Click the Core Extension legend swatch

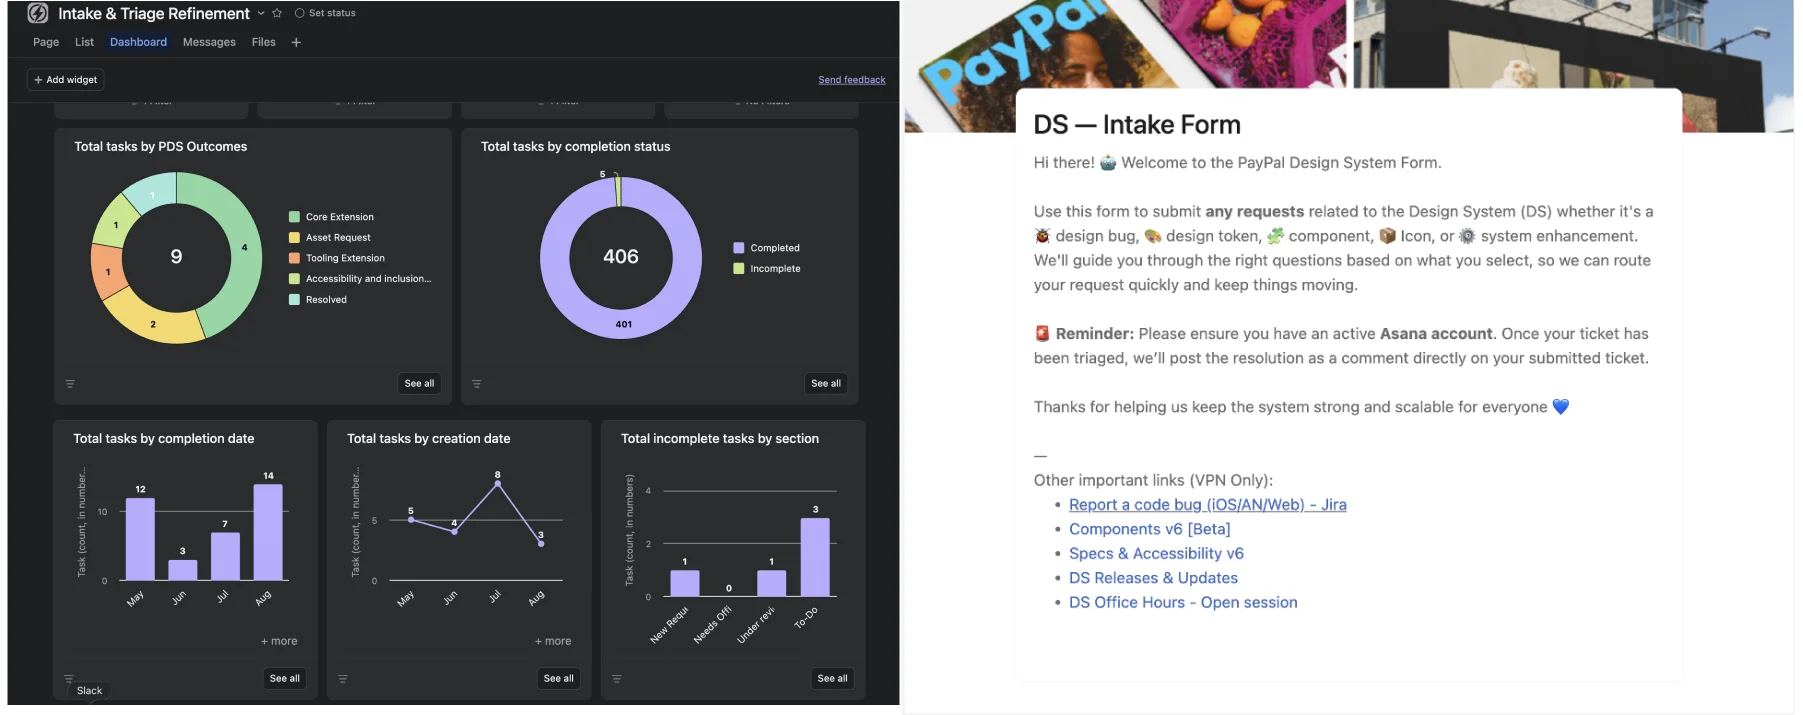(294, 217)
